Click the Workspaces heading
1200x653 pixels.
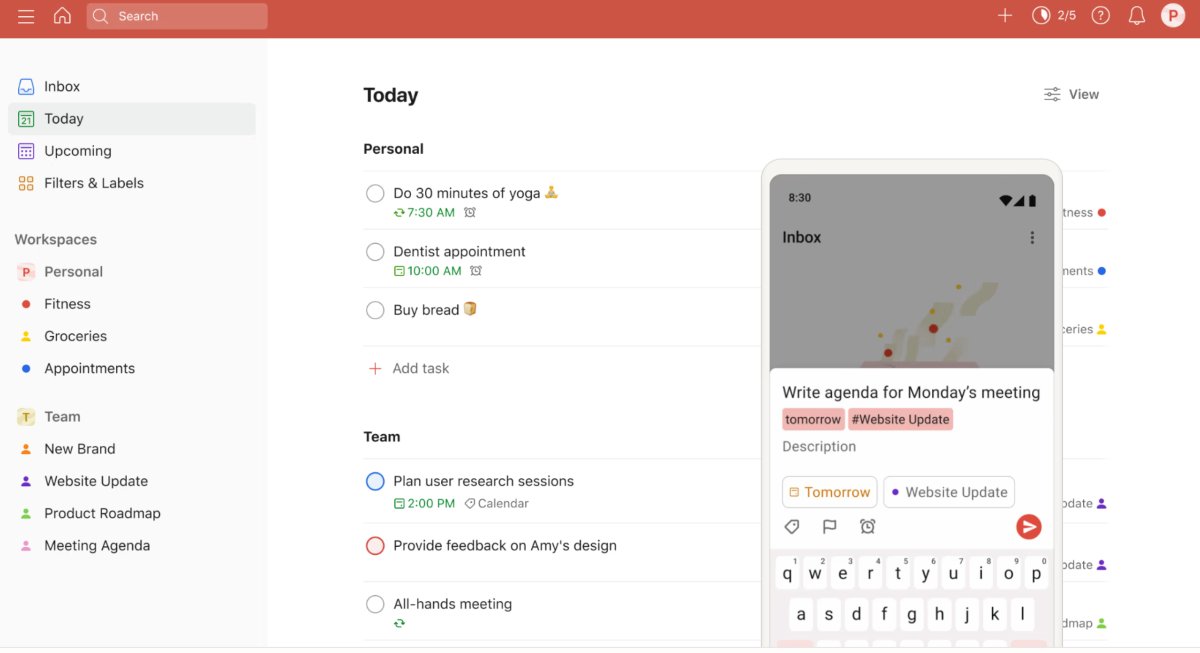56,240
